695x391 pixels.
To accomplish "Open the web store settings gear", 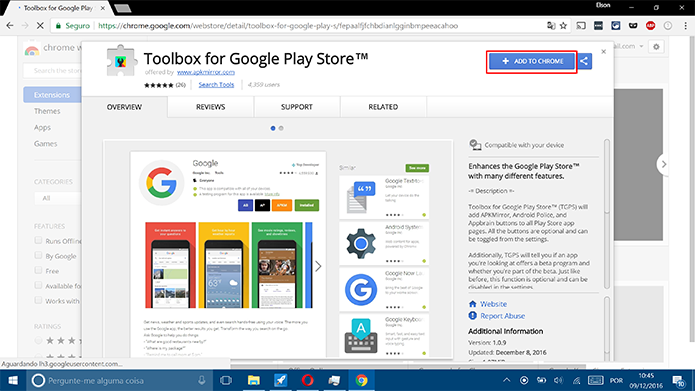I will tap(656, 47).
